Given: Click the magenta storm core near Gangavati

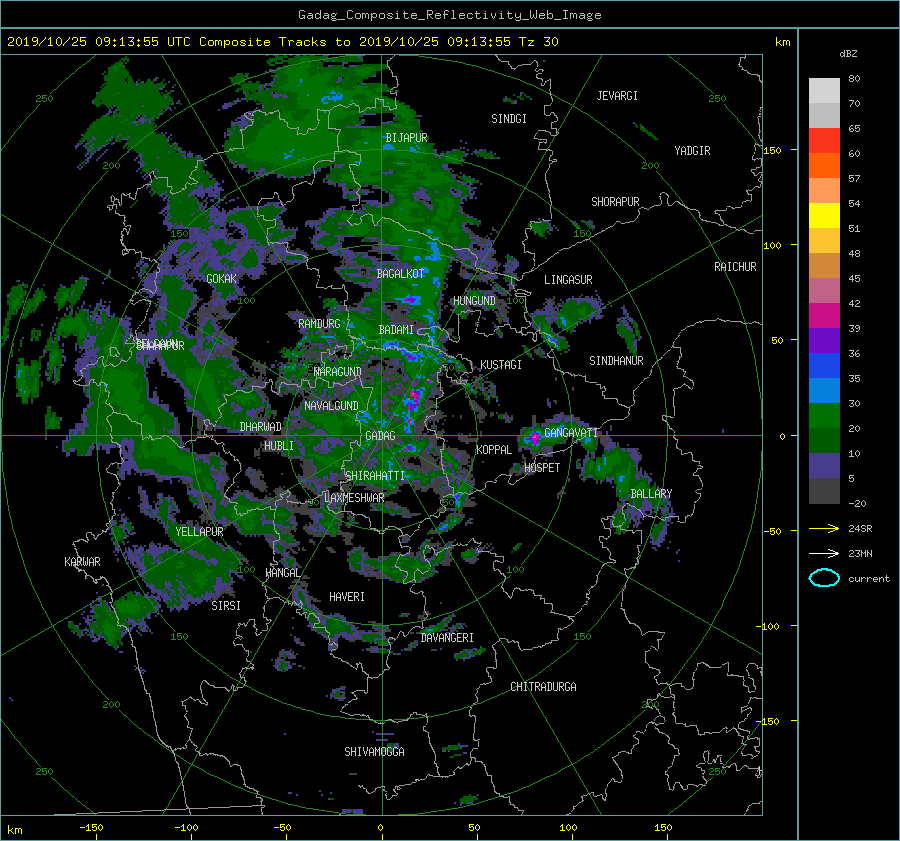Looking at the screenshot, I should 535,438.
